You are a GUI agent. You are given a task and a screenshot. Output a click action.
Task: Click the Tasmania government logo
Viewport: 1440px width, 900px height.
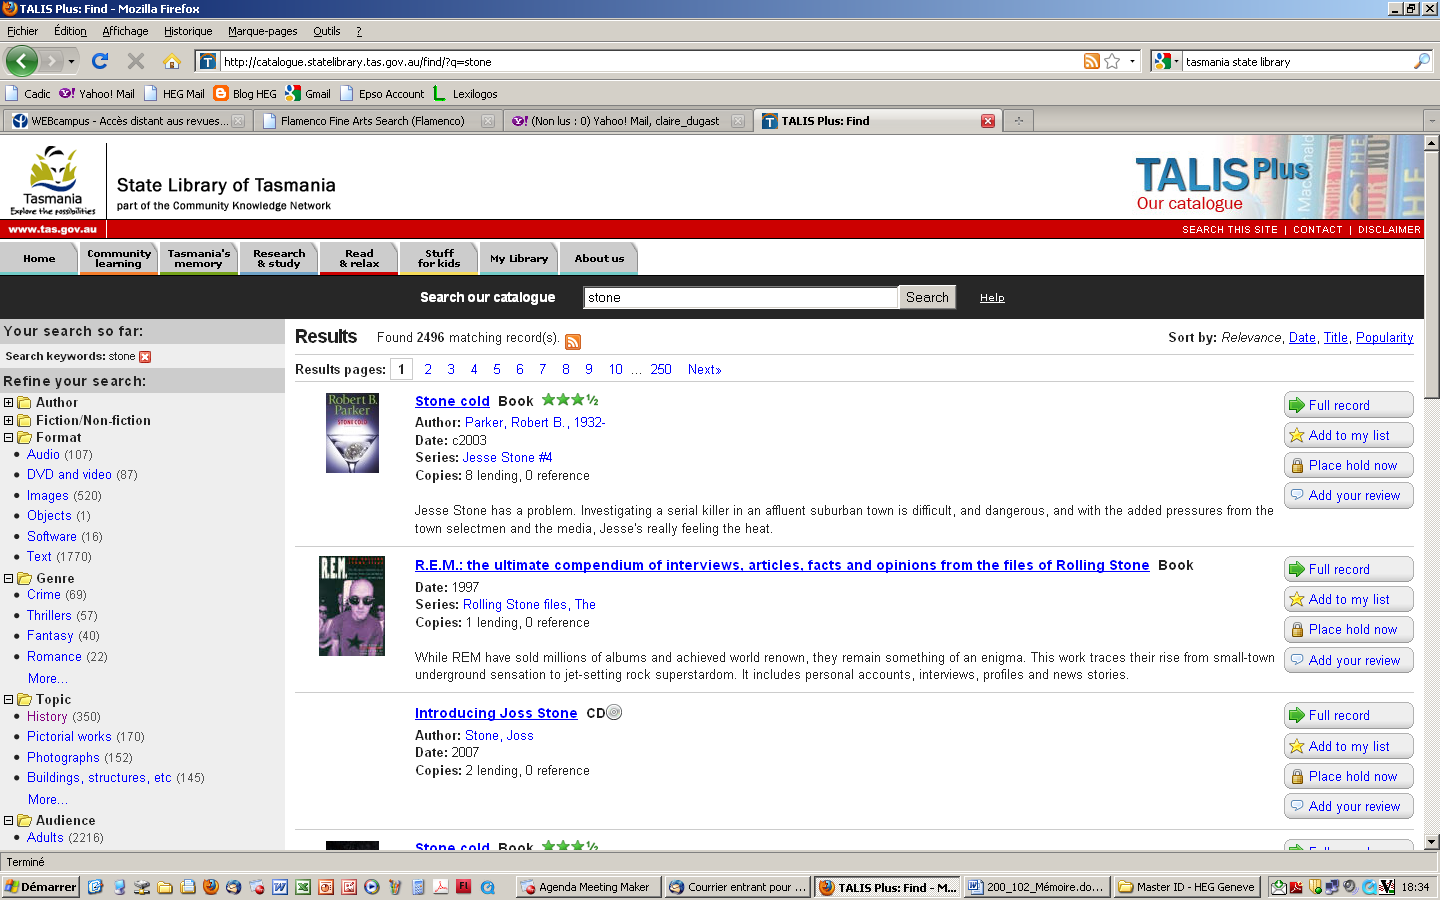point(53,181)
